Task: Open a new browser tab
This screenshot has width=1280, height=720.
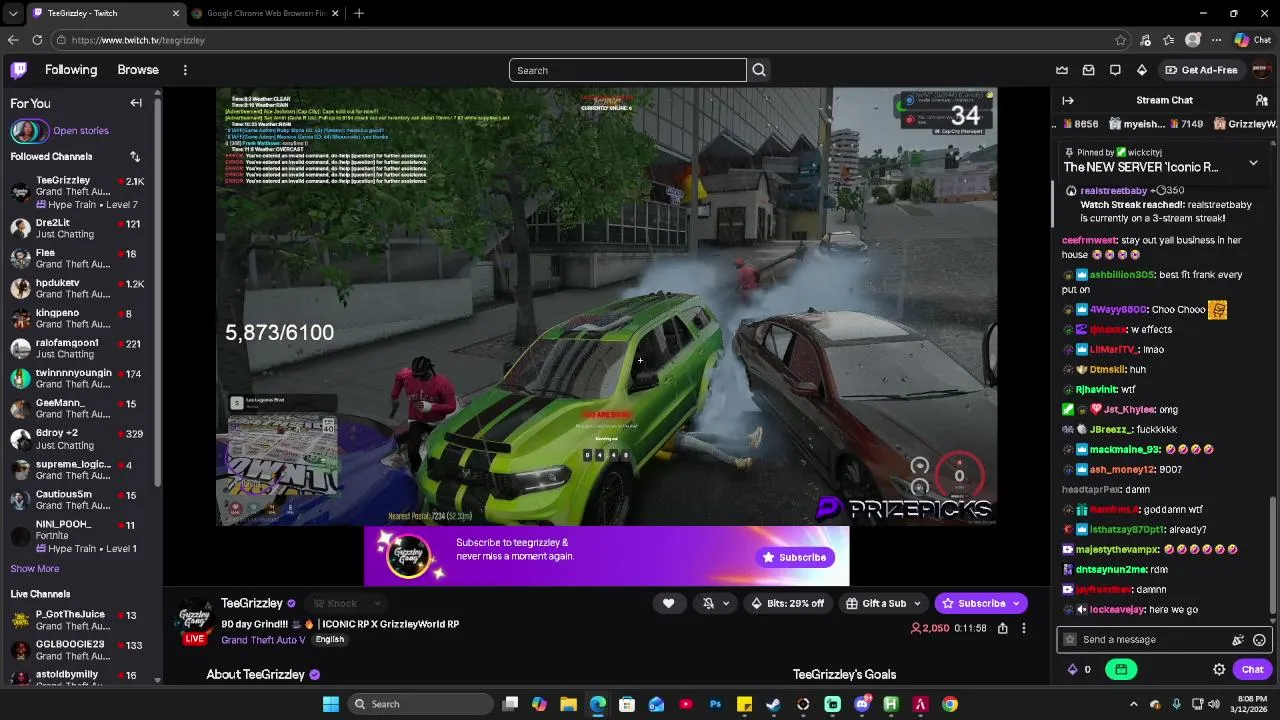Action: point(359,13)
